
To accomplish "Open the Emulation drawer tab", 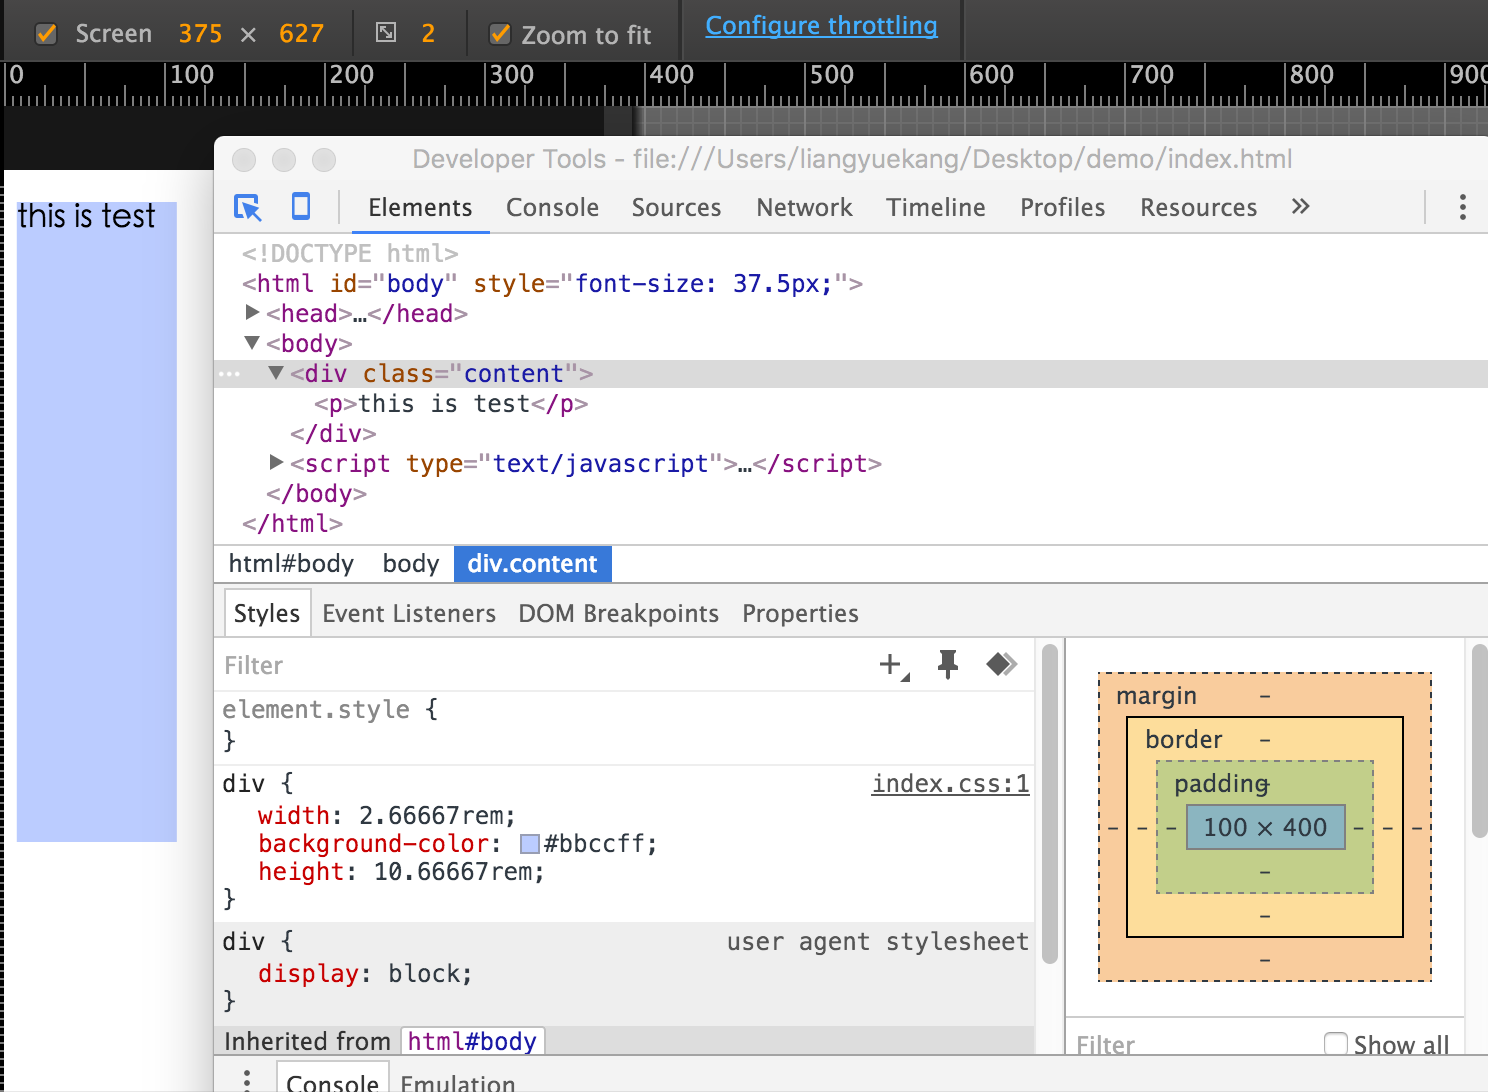I will tap(458, 1082).
